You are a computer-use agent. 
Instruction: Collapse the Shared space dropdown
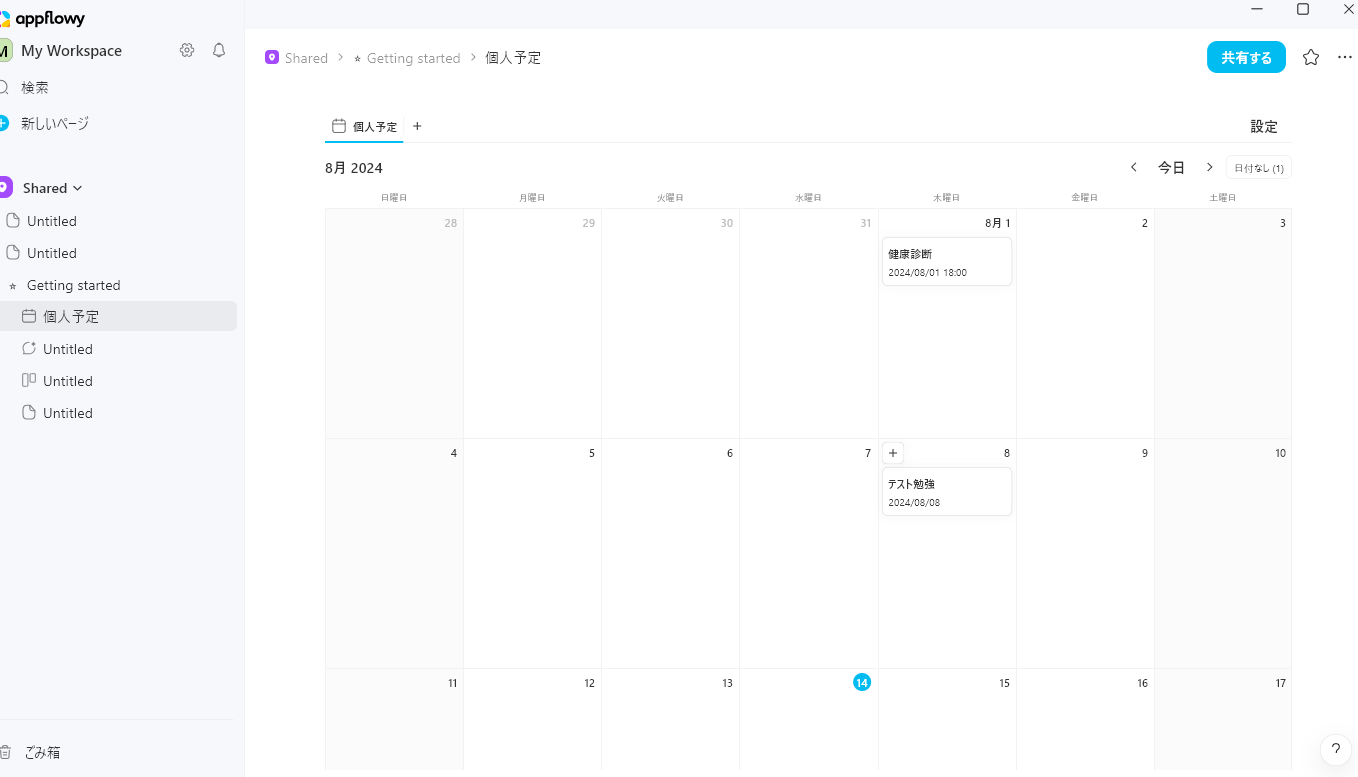pyautogui.click(x=77, y=188)
